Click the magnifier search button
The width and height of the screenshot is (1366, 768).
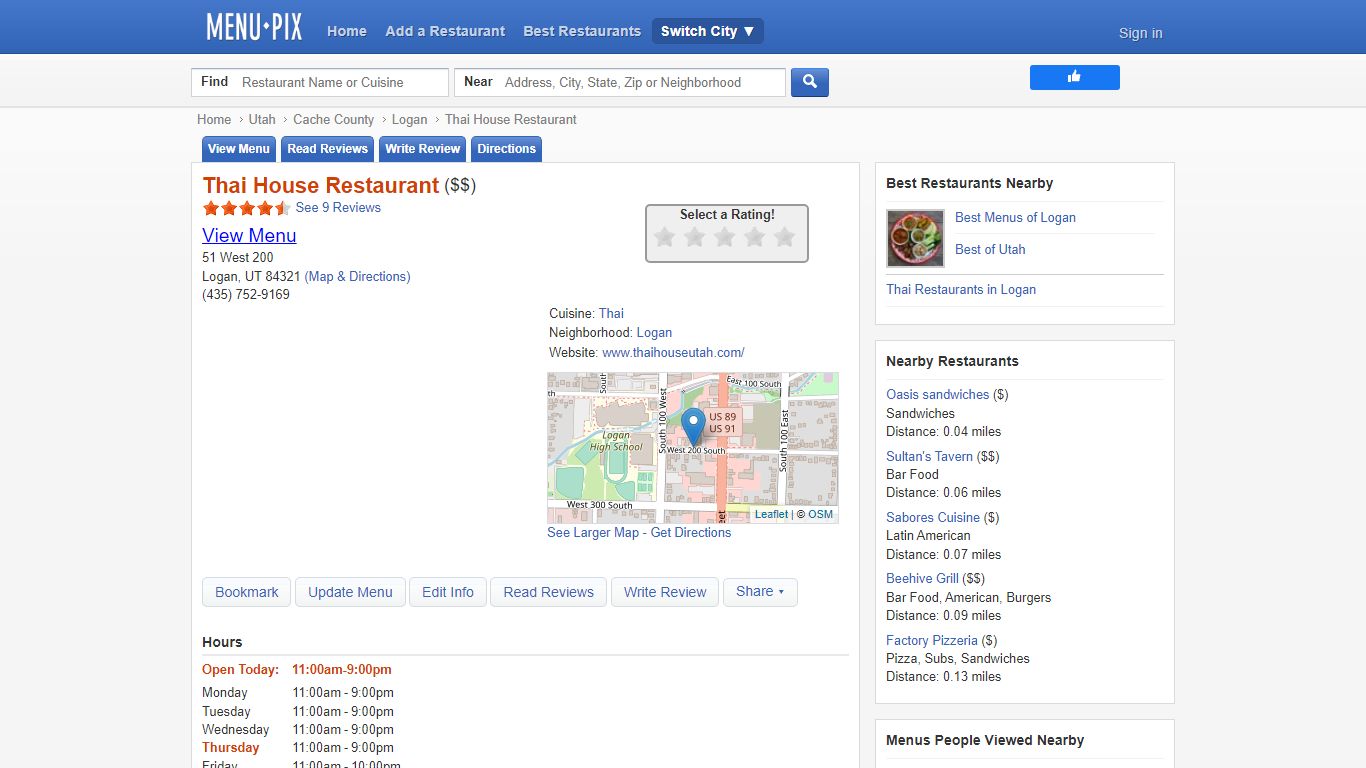(810, 82)
